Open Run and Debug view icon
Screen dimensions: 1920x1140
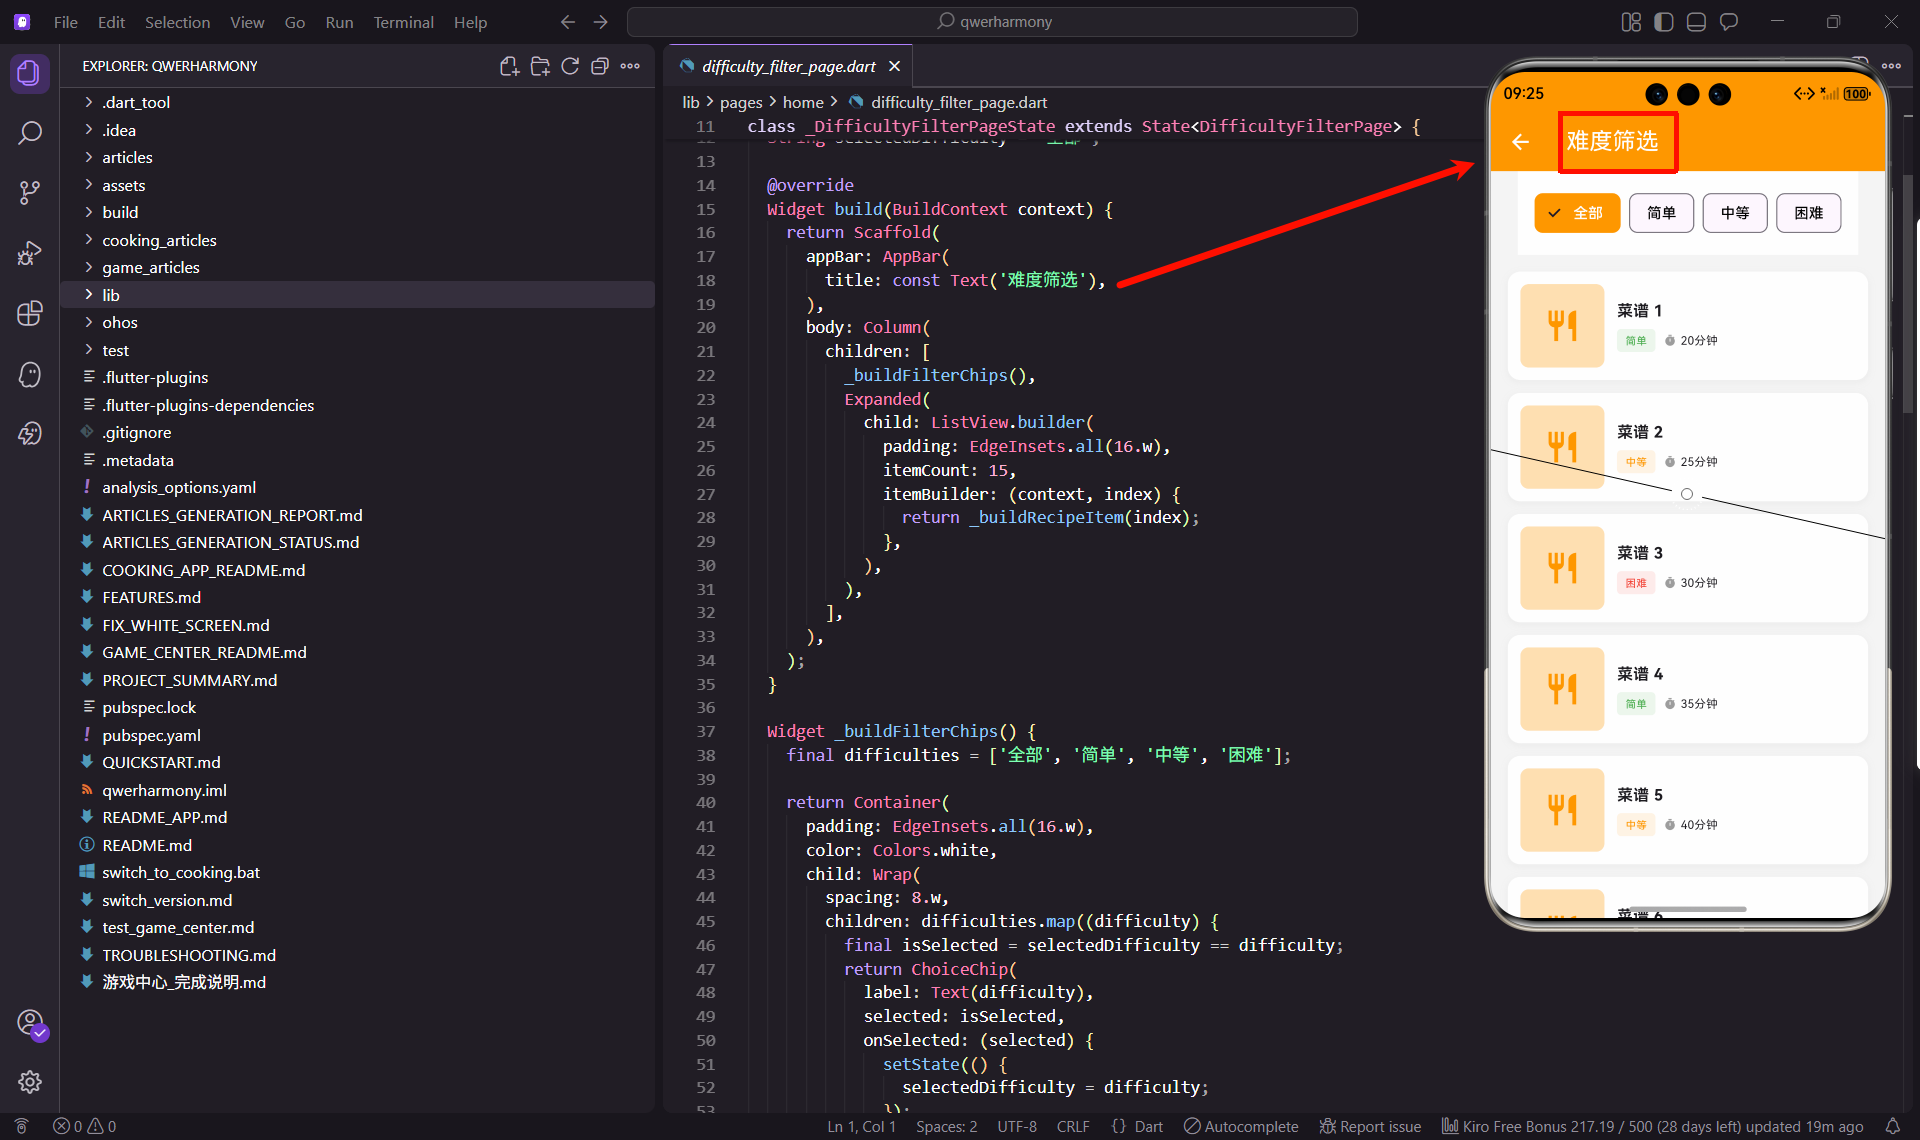pyautogui.click(x=30, y=253)
